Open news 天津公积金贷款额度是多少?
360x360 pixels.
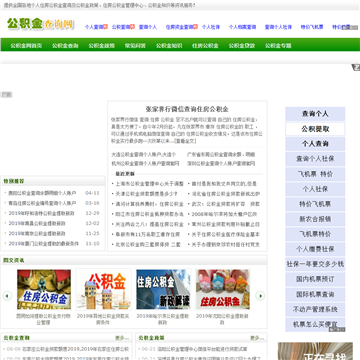point(146,194)
